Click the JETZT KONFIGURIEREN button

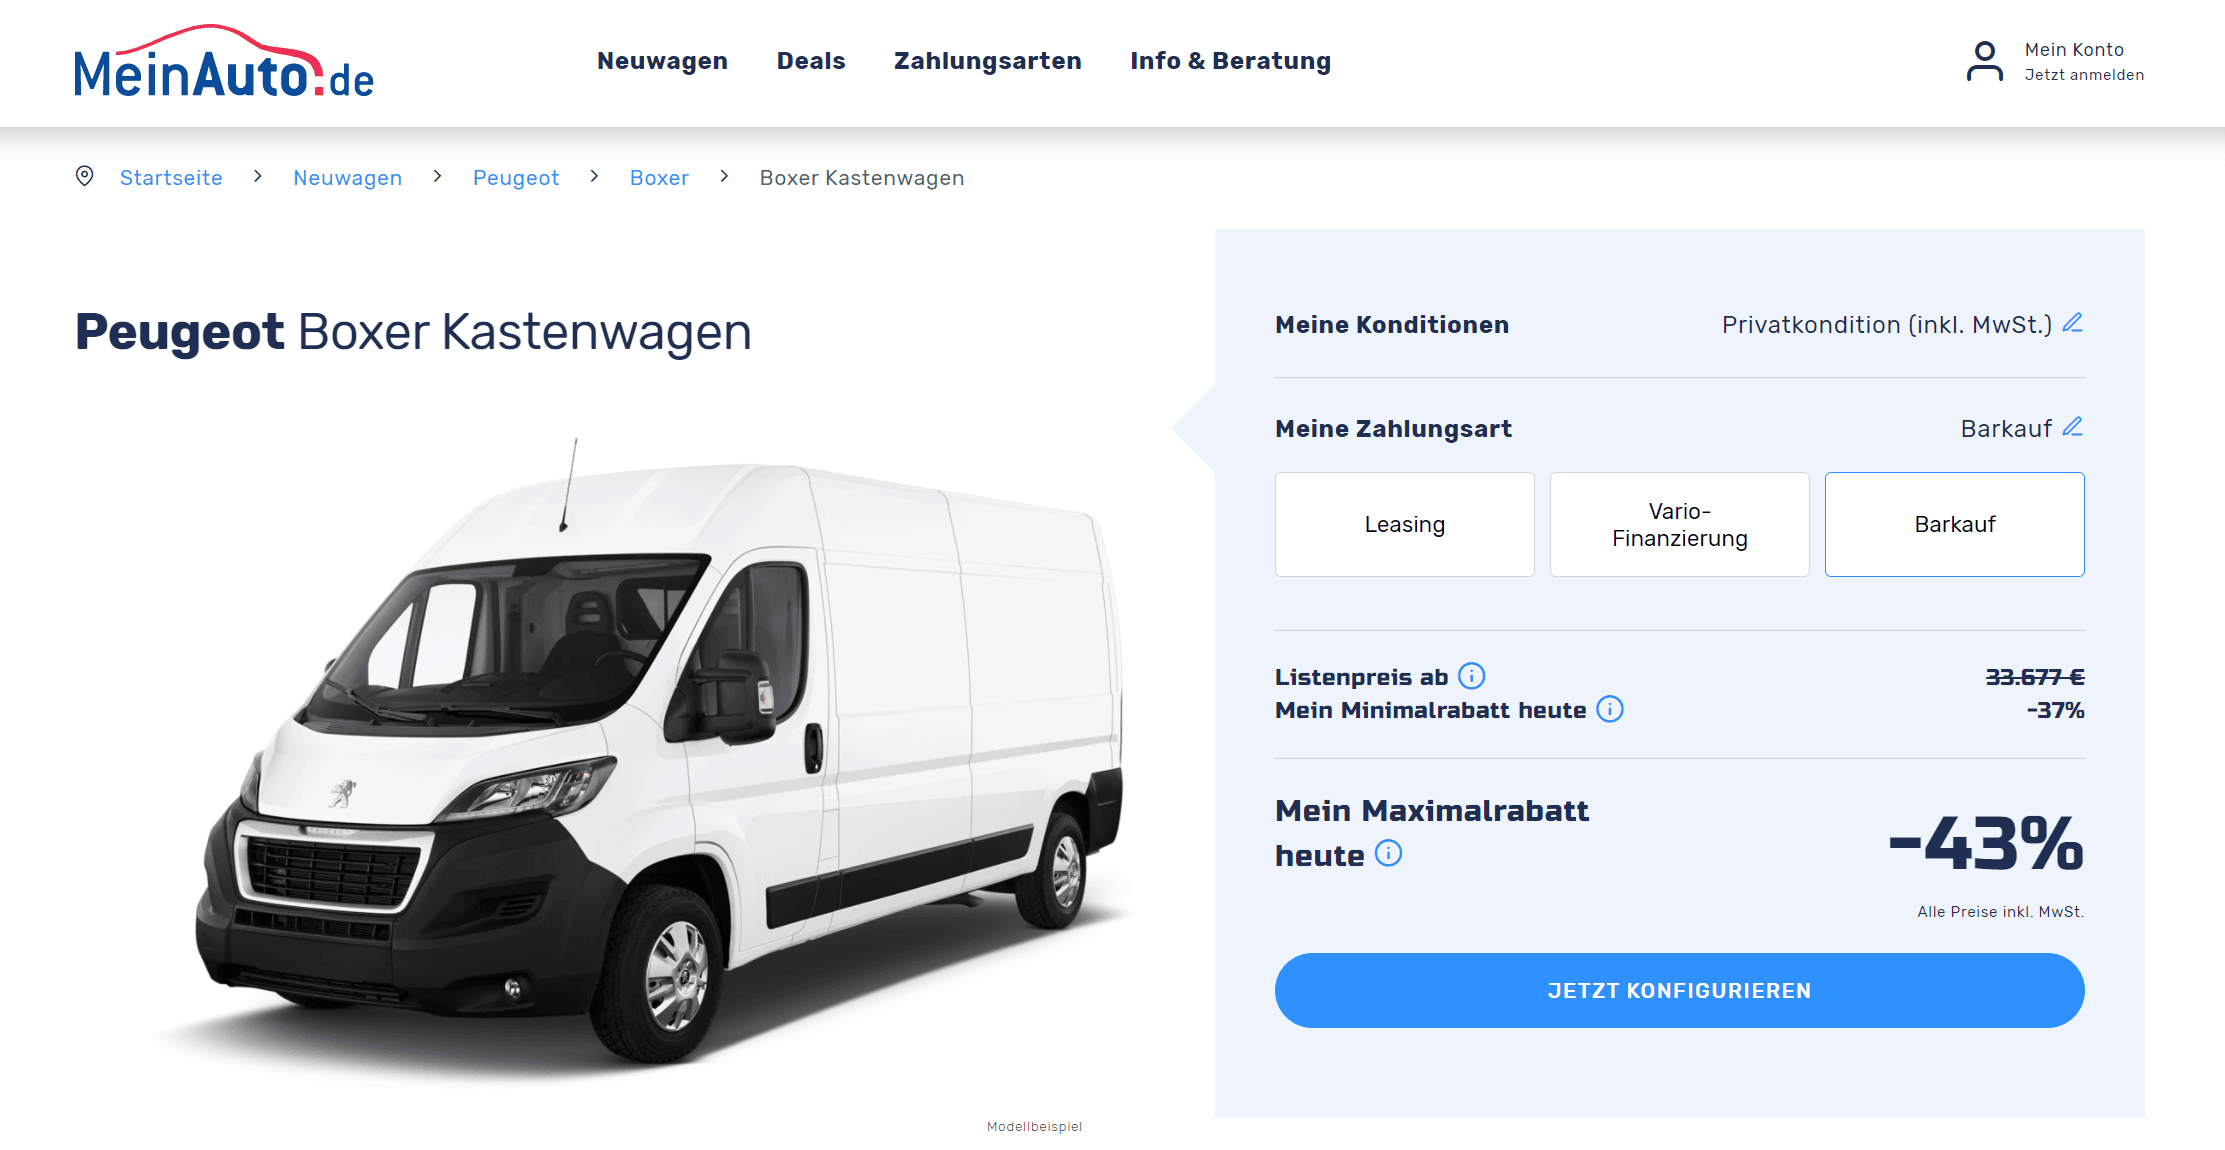click(x=1679, y=990)
